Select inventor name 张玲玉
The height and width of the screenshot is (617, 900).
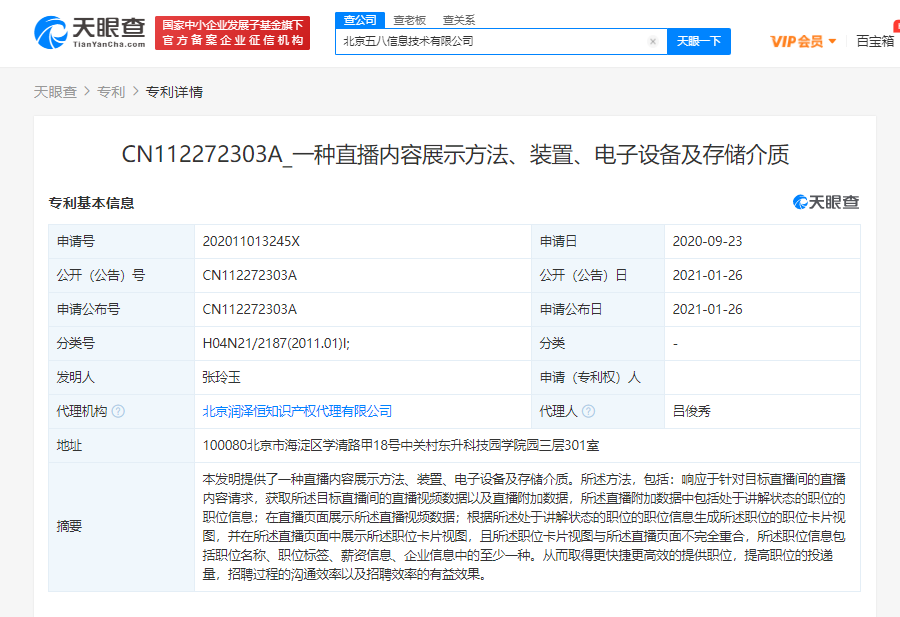tap(222, 377)
